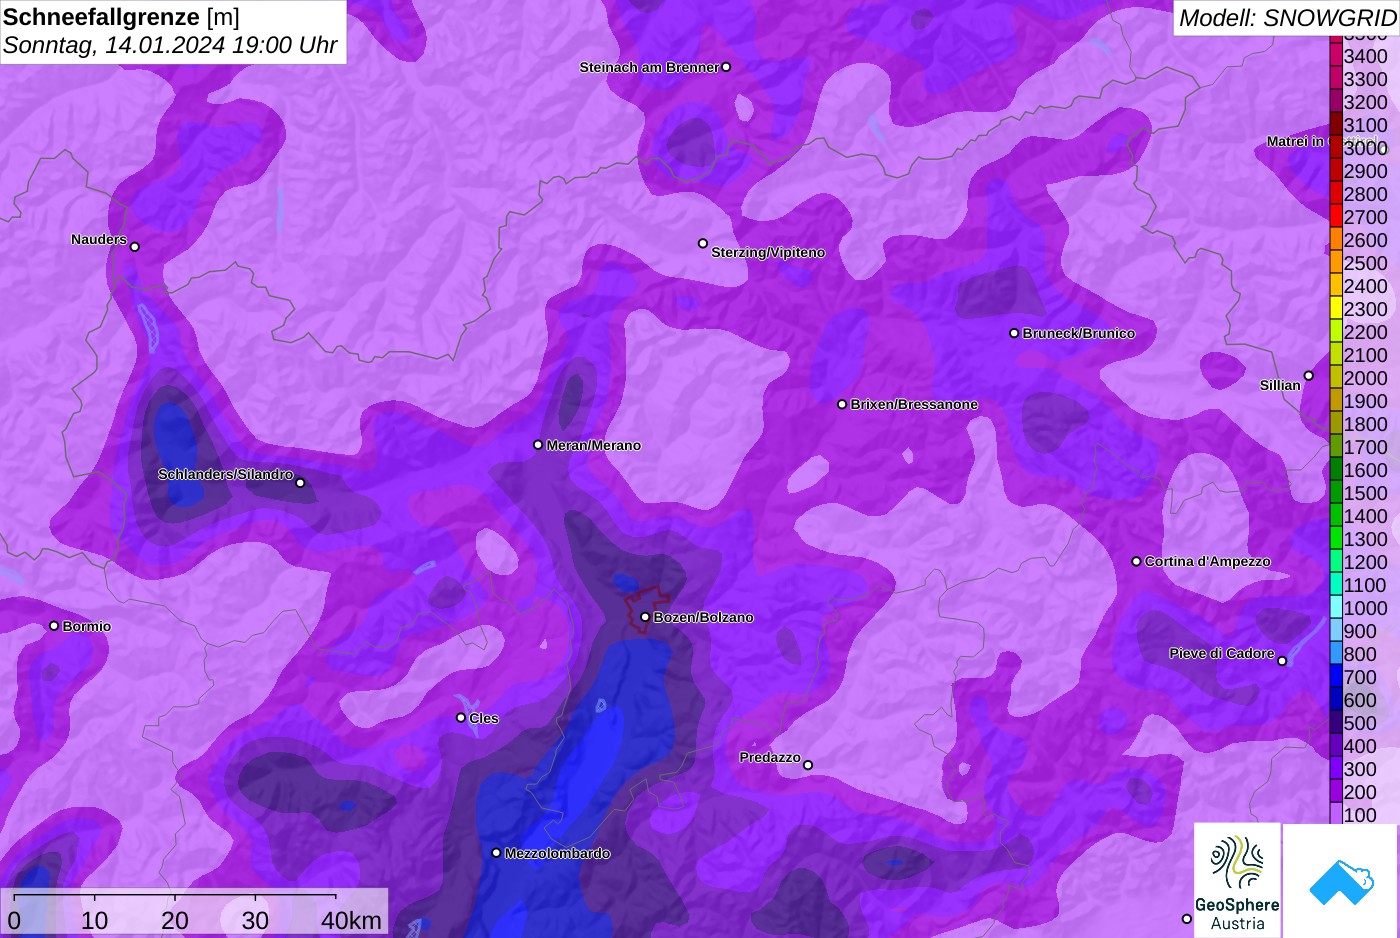Viewport: 1400px width, 938px height.
Task: Click the Nauders location dot
Action: [x=135, y=247]
